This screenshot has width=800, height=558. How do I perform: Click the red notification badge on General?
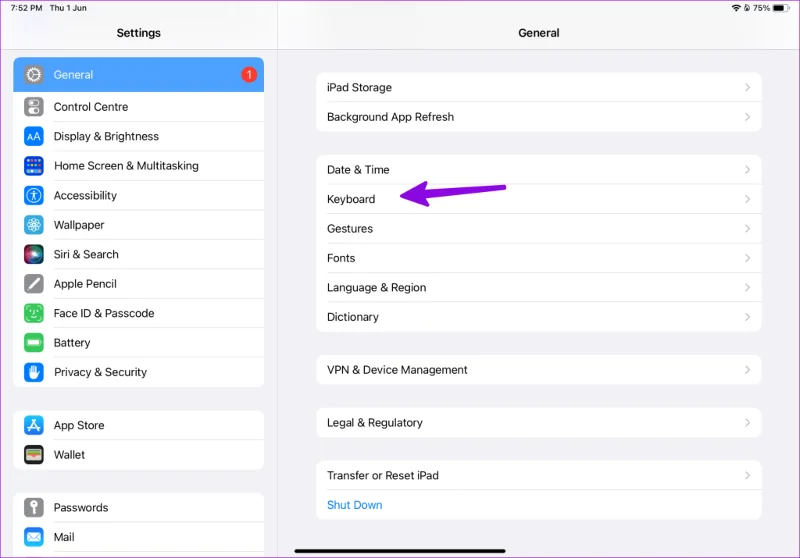(249, 75)
